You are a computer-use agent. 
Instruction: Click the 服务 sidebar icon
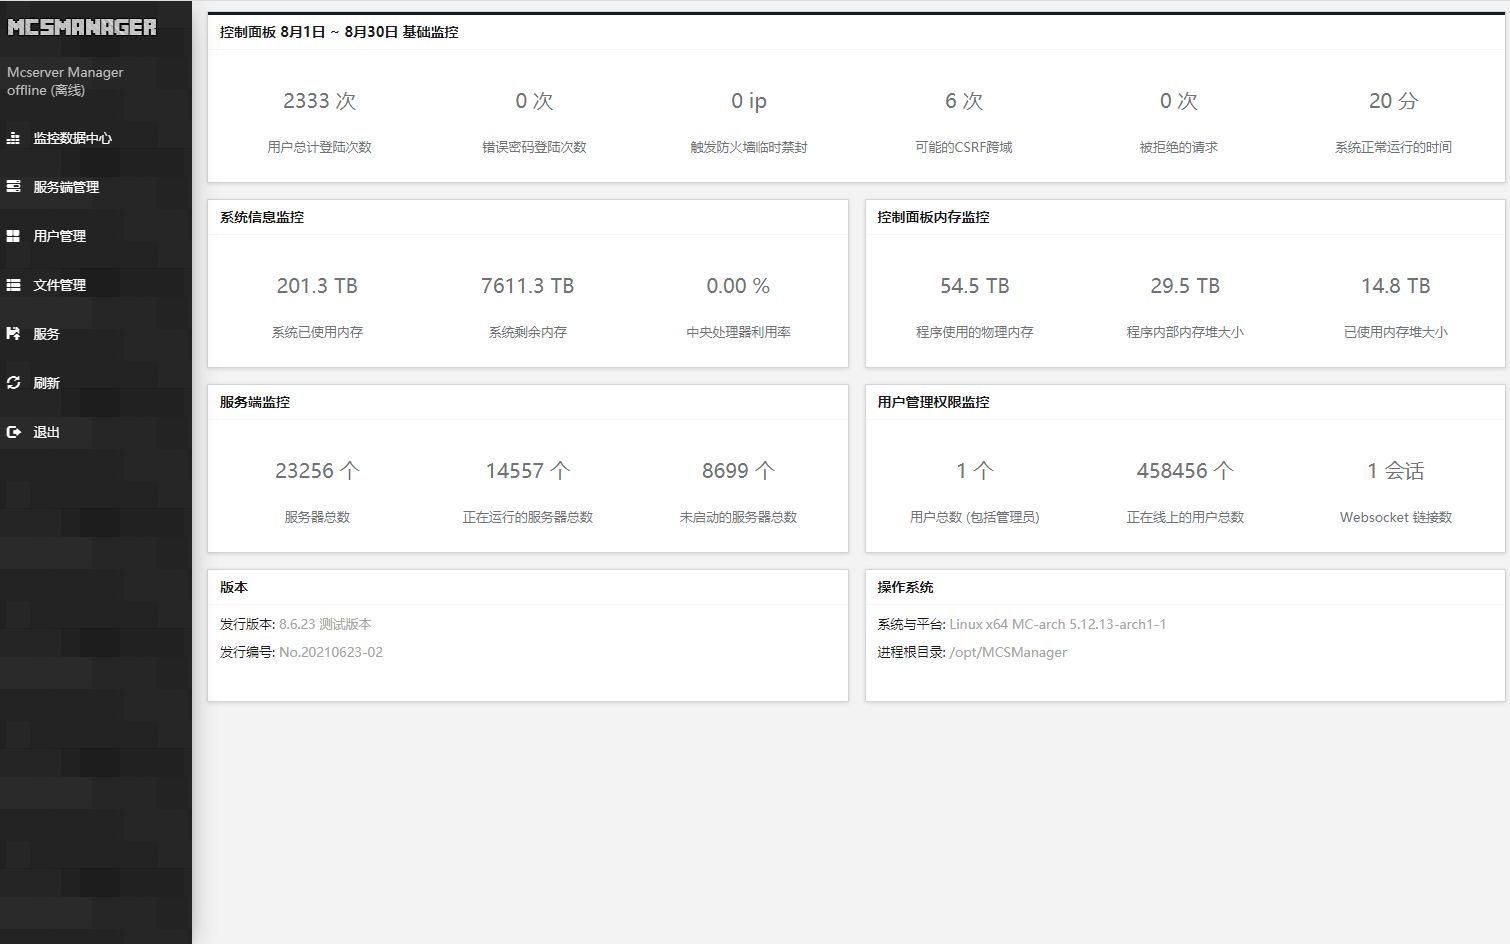pos(13,334)
